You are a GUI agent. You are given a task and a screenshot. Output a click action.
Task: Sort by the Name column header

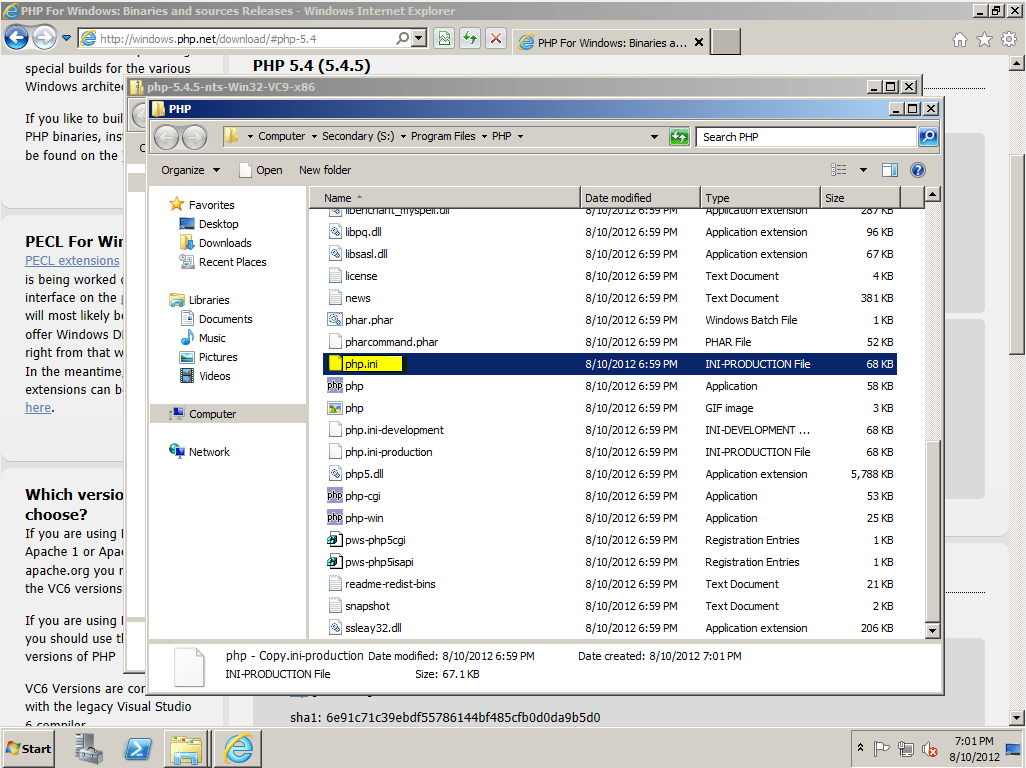[444, 198]
